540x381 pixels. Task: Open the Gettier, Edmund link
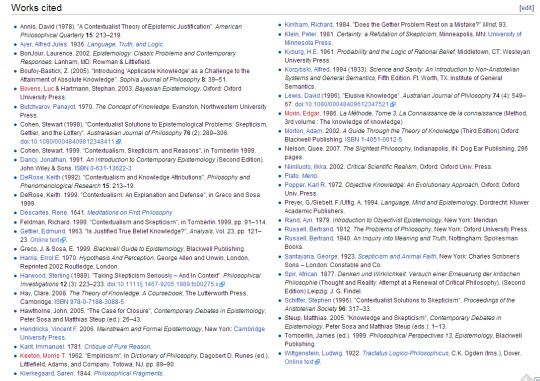click(x=43, y=231)
